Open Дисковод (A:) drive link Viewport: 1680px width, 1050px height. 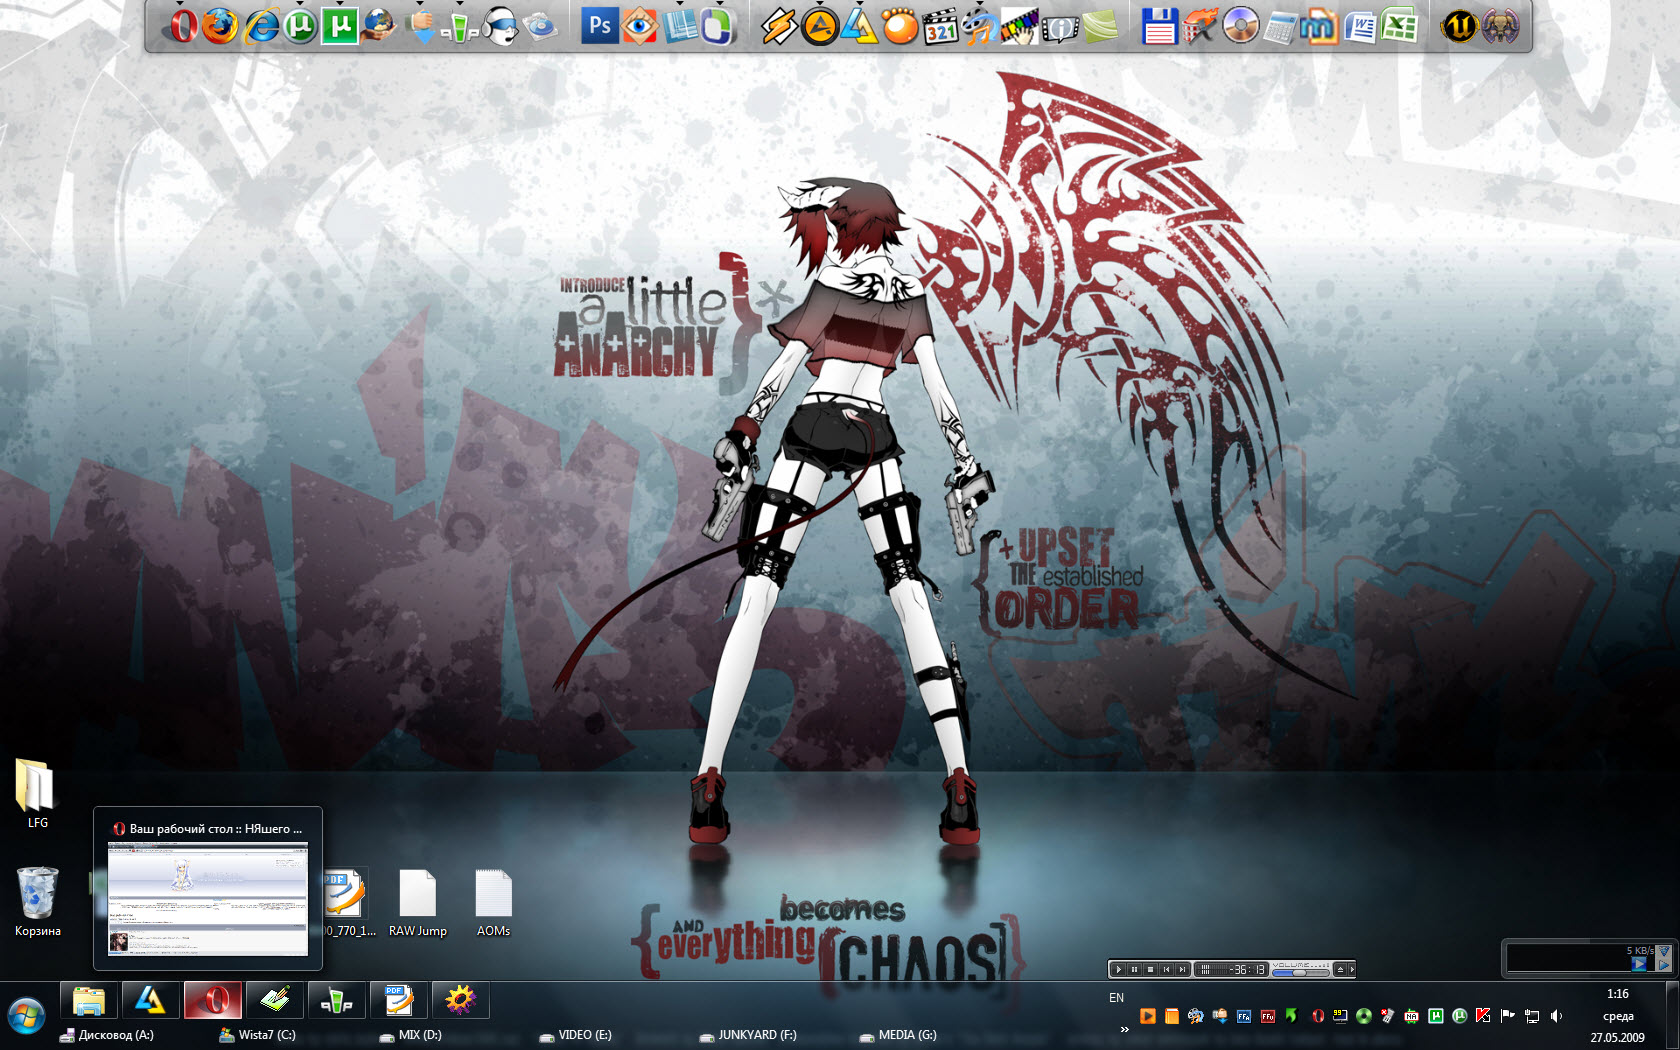[x=107, y=1035]
